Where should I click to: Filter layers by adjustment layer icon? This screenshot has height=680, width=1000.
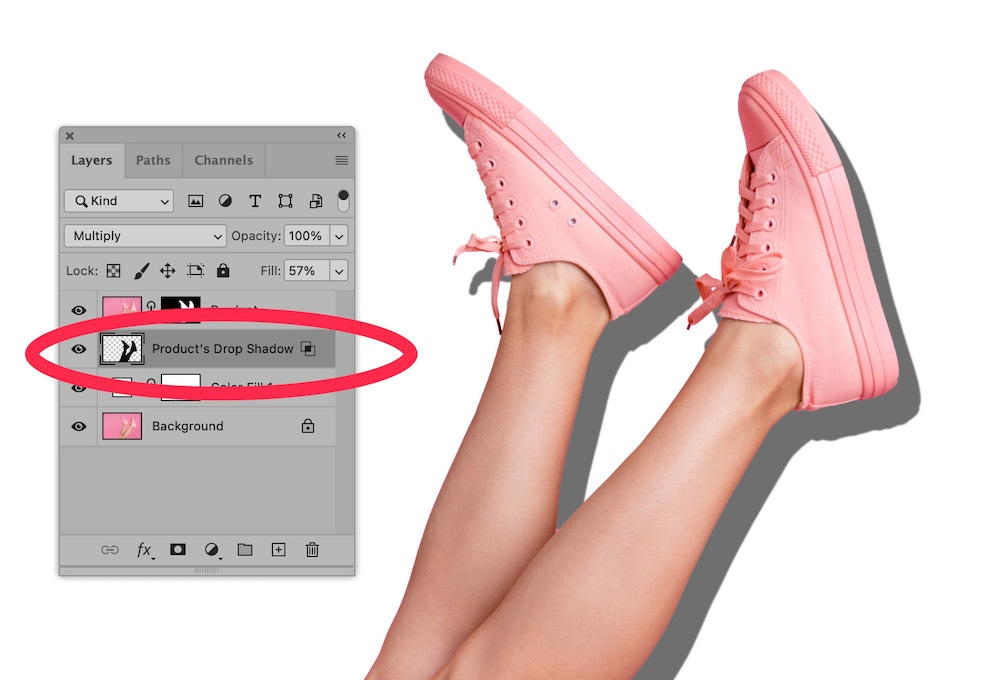click(225, 201)
